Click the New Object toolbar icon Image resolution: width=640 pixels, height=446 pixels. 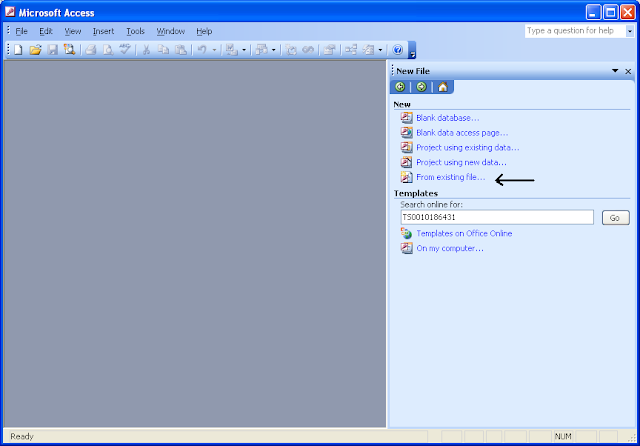369,50
